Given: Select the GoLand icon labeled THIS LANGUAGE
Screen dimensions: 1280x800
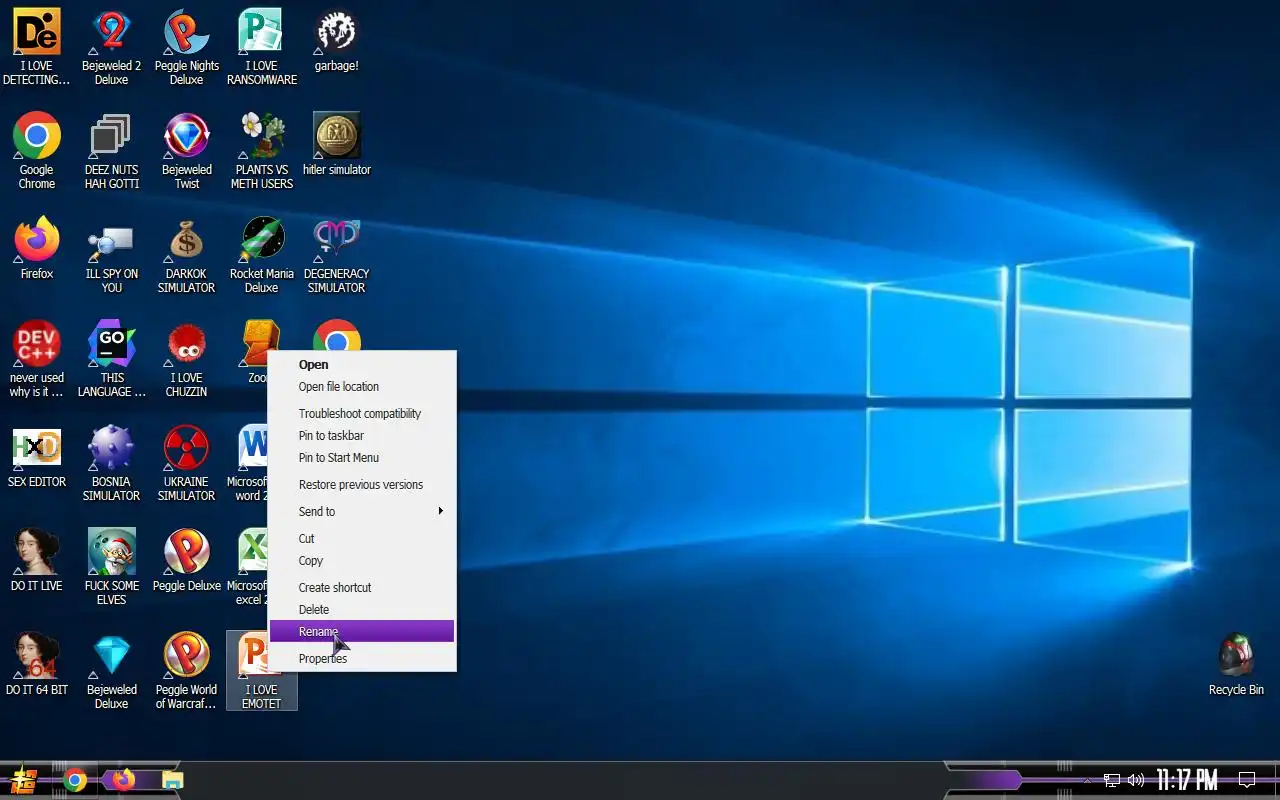Looking at the screenshot, I should (x=112, y=358).
